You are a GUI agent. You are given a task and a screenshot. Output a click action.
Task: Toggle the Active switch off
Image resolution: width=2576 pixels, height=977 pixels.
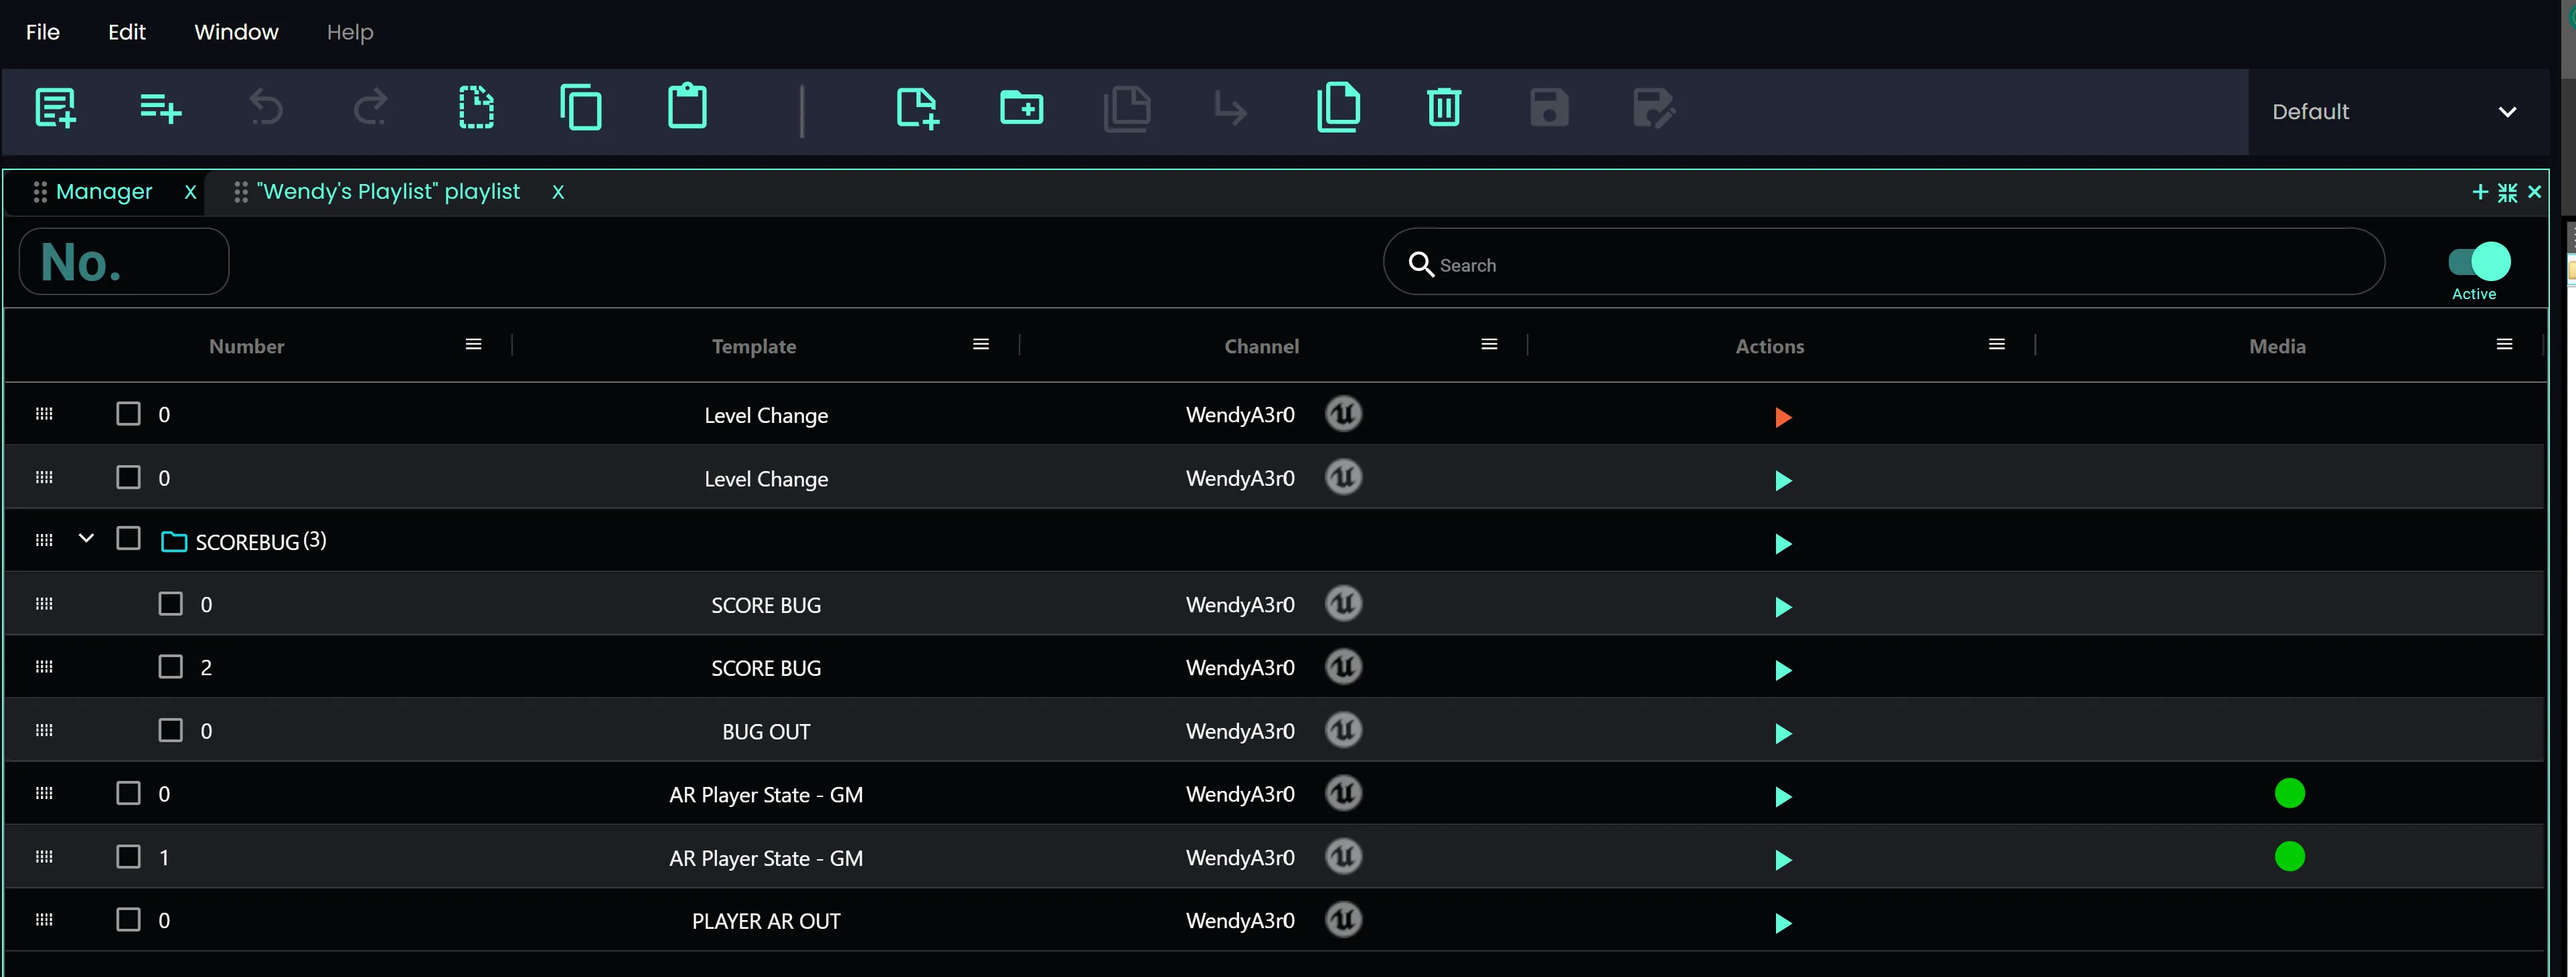click(2478, 262)
